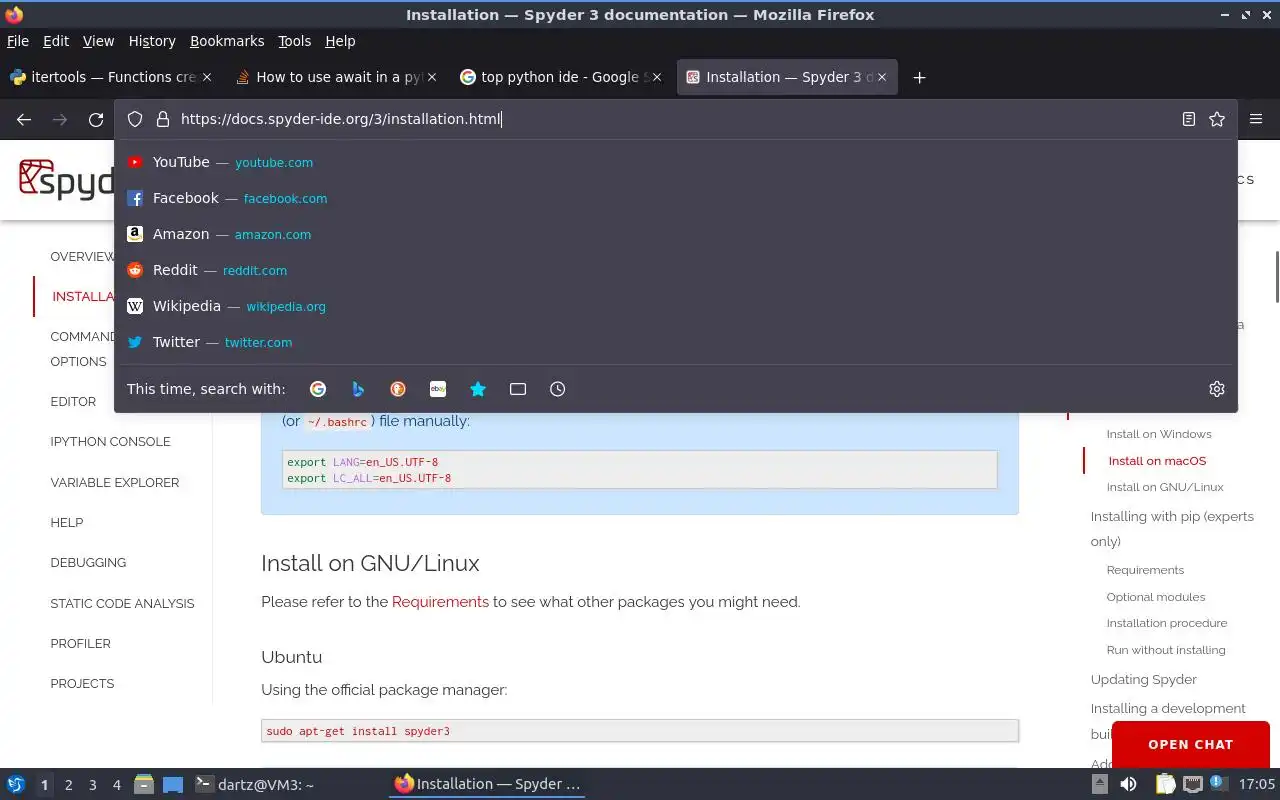Close the Installation Spyder 3 tab
This screenshot has height=800, width=1280.
pos(883,77)
